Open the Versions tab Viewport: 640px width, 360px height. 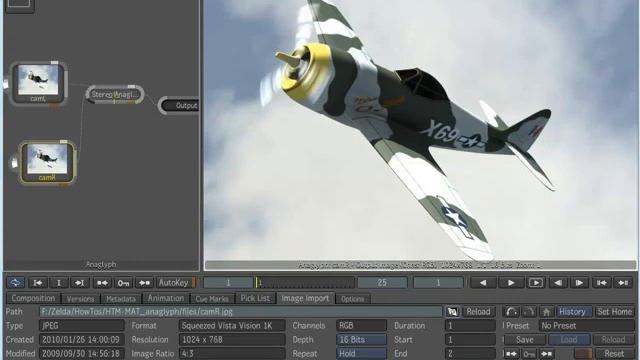(x=80, y=299)
